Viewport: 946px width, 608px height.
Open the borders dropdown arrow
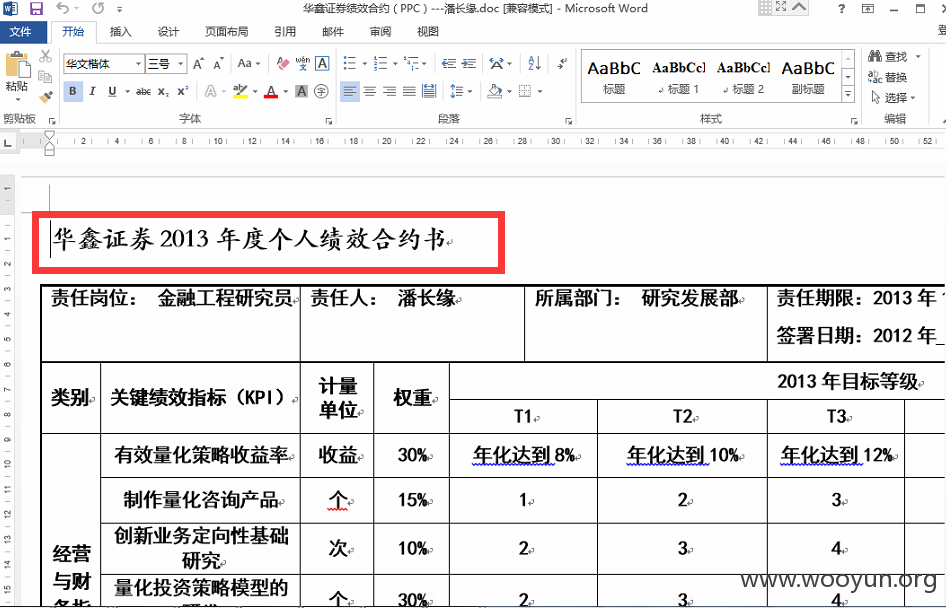(x=540, y=91)
